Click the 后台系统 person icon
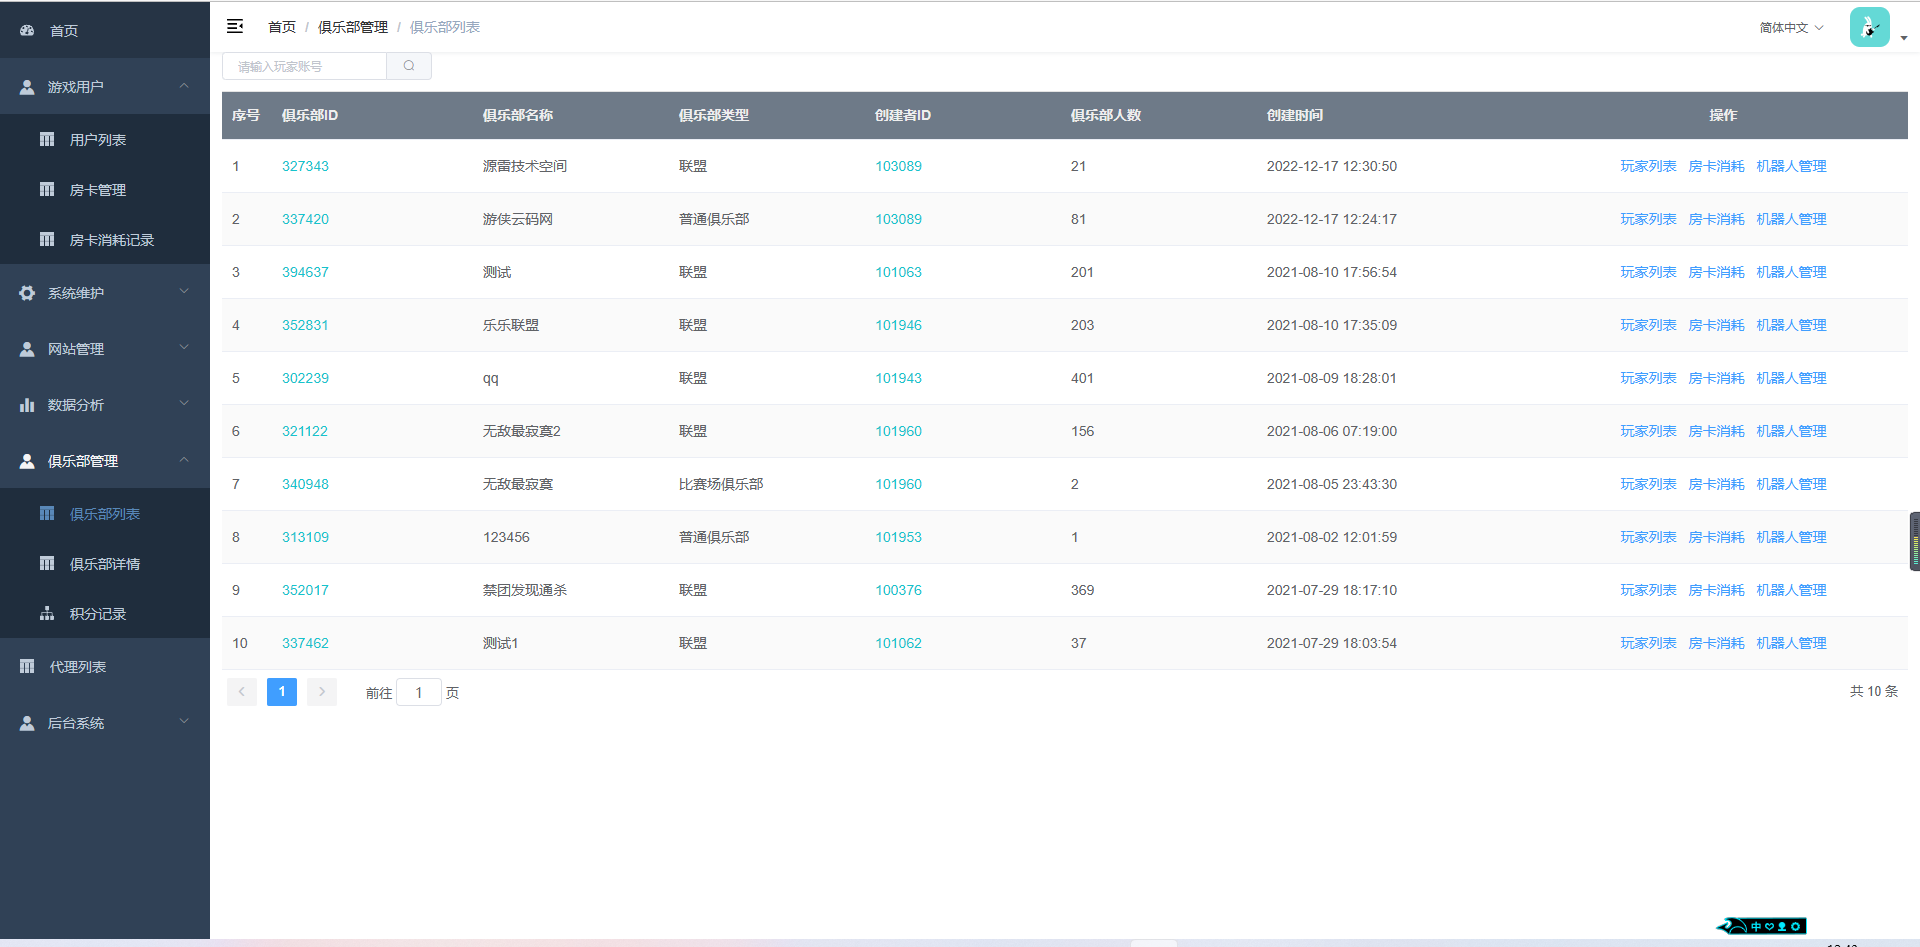The image size is (1920, 947). pyautogui.click(x=27, y=723)
